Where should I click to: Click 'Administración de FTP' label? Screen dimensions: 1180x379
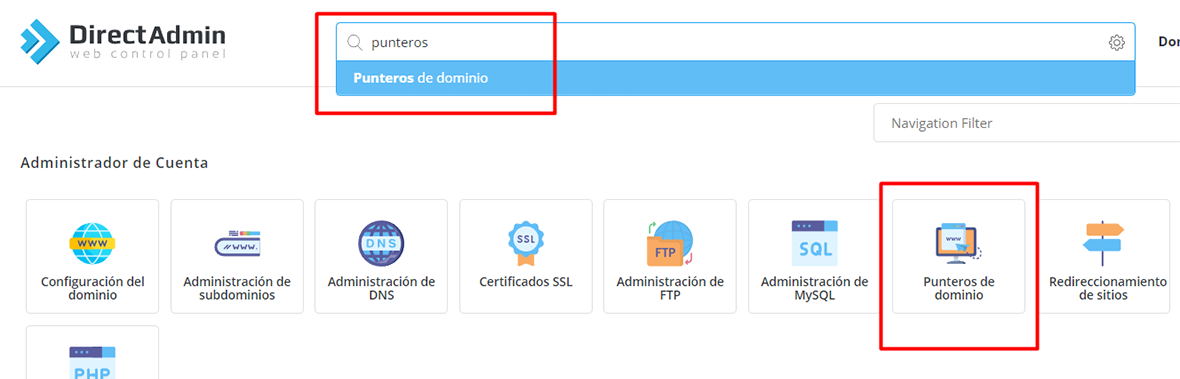pos(670,289)
